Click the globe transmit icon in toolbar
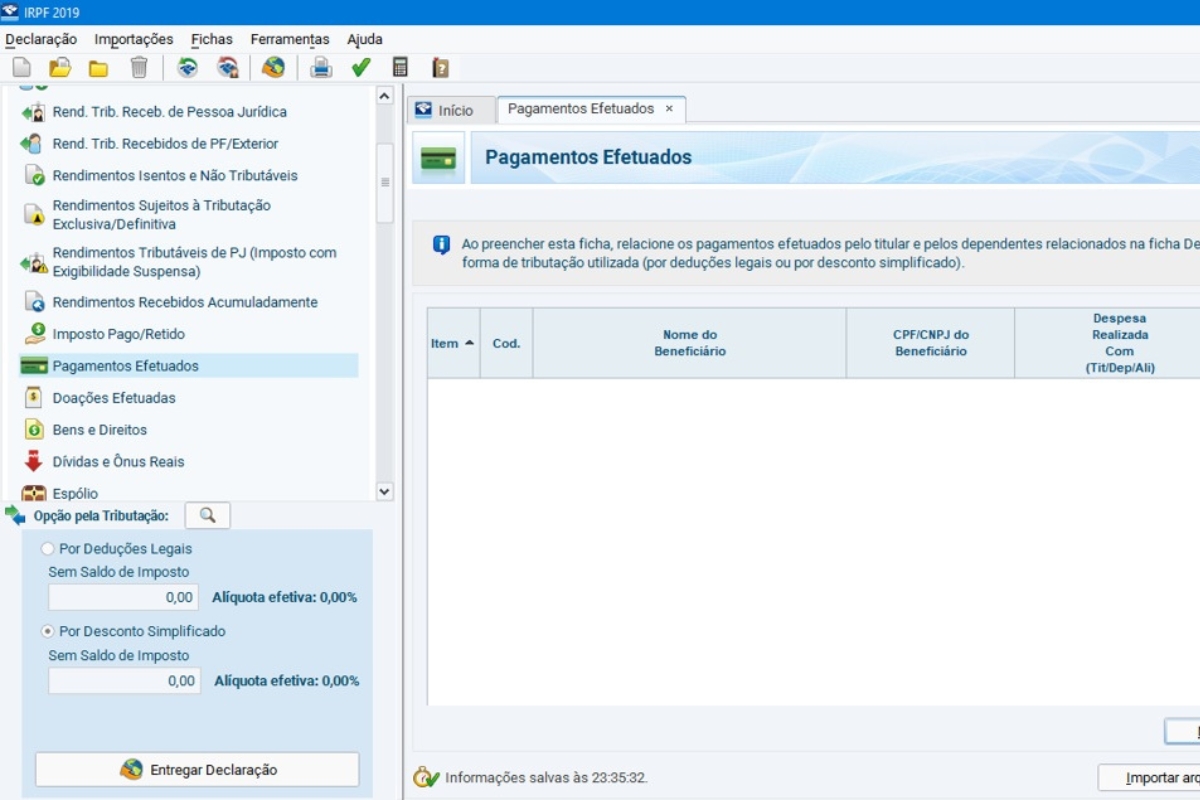Viewport: 1200px width, 800px height. tap(272, 68)
